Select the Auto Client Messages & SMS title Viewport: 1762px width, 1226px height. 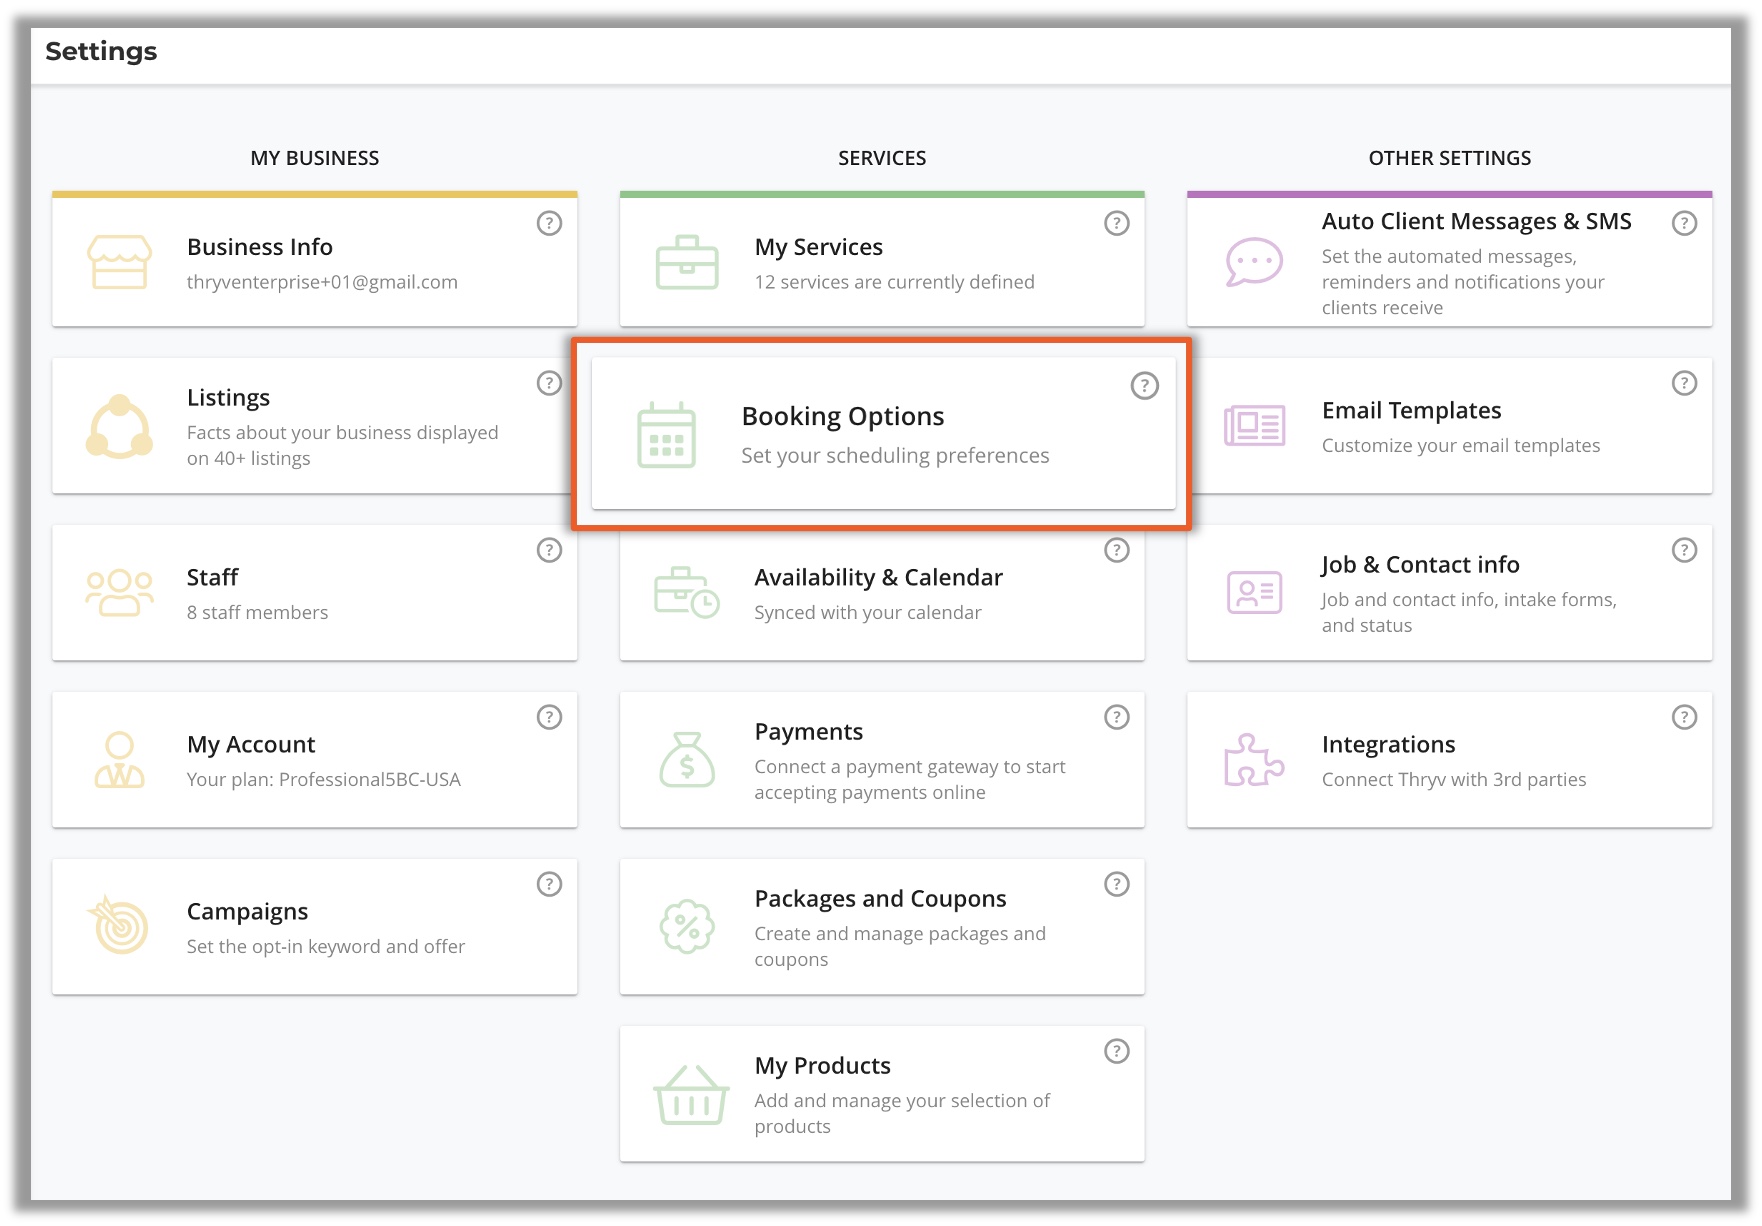[1476, 222]
